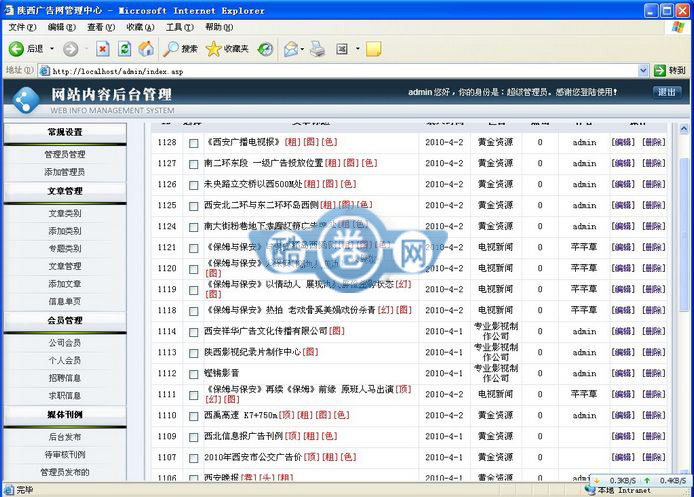Click the IE Back arrow icon
The width and height of the screenshot is (694, 497).
[x=16, y=49]
